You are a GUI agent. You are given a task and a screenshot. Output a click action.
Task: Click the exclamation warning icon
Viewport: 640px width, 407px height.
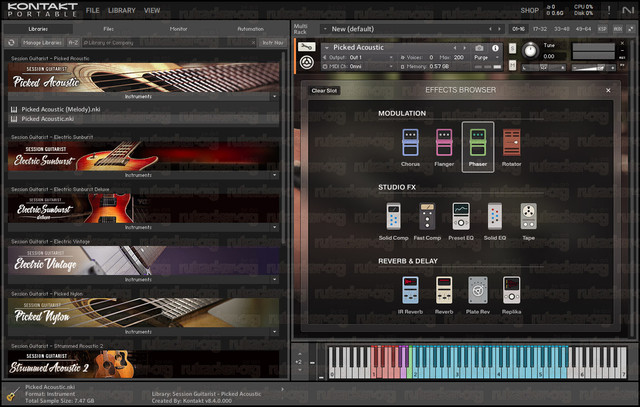609,11
